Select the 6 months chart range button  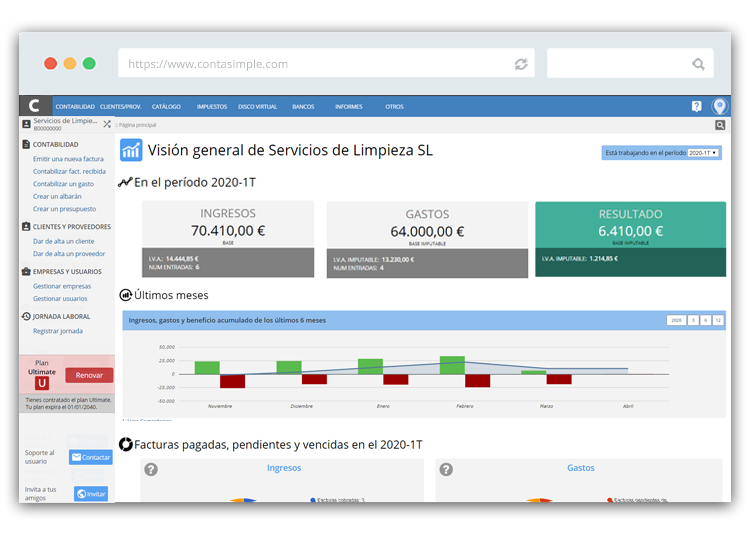tap(706, 320)
